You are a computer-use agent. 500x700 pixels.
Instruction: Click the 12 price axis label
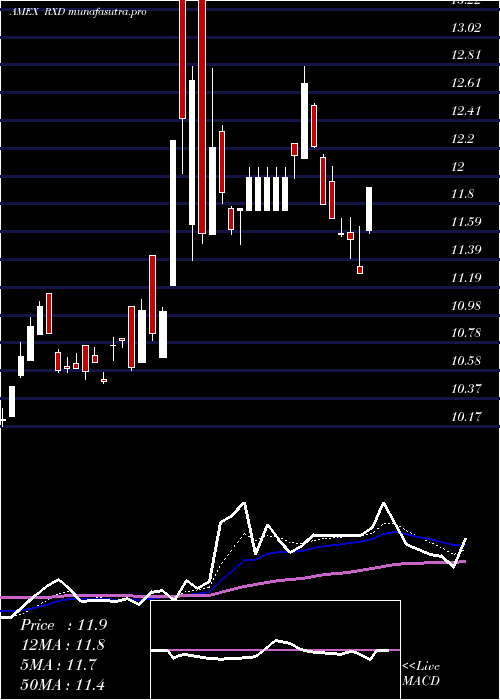pos(458,167)
